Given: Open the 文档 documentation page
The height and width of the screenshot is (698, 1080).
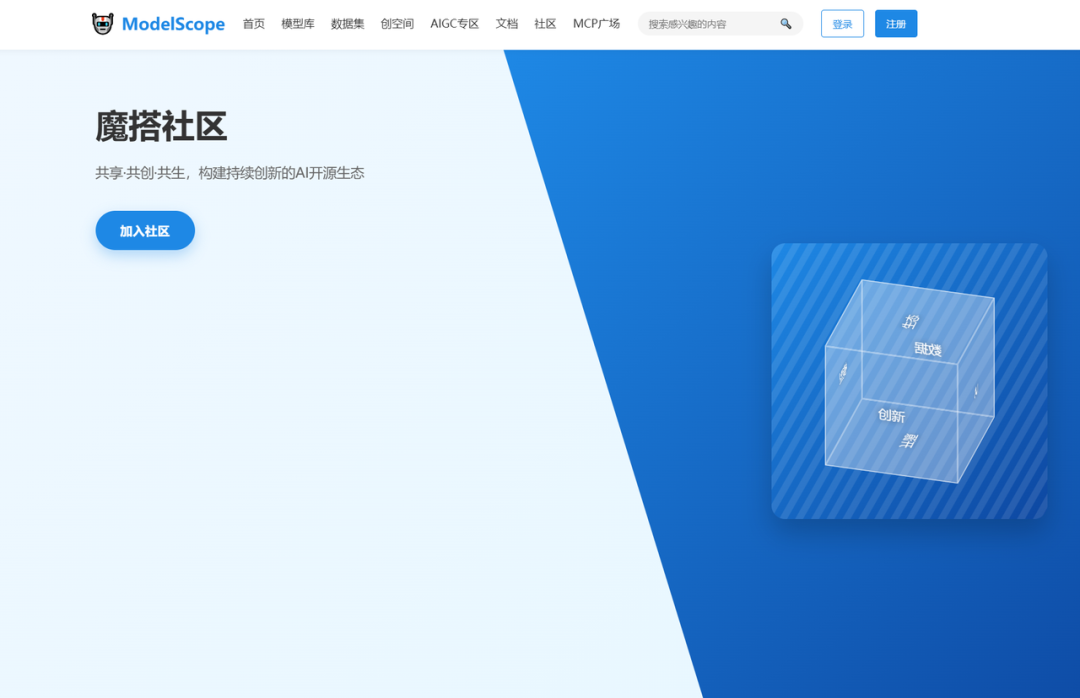Looking at the screenshot, I should [x=506, y=23].
